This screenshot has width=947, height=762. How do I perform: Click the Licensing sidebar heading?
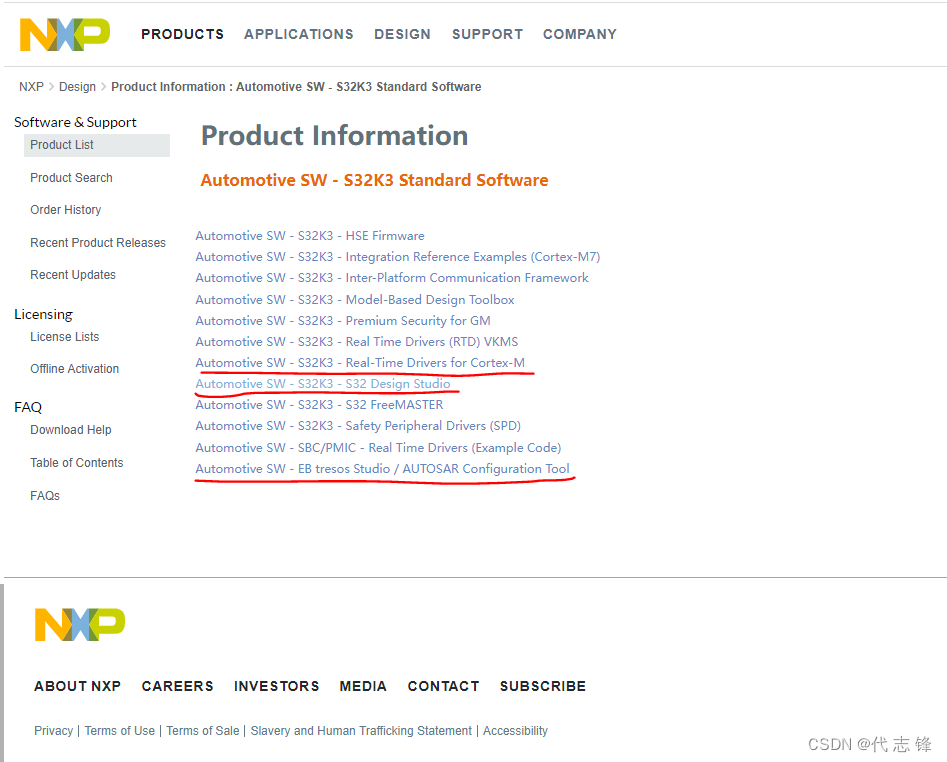[43, 315]
